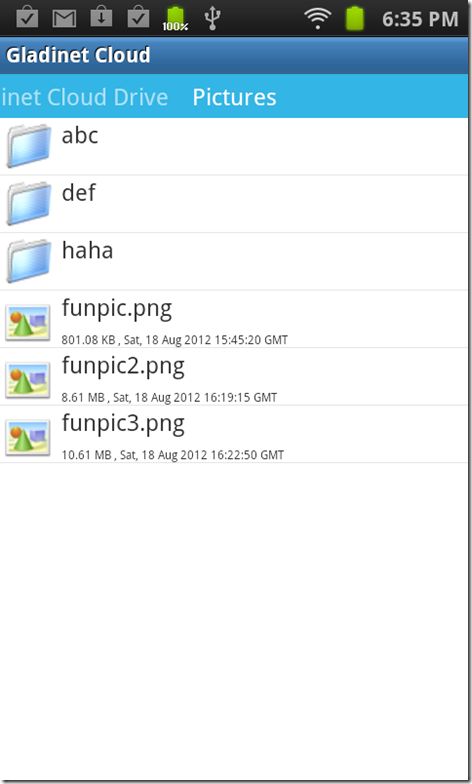This screenshot has height=784, width=472.
Task: Click the Gladinet Cloud title bar text
Action: [x=78, y=55]
